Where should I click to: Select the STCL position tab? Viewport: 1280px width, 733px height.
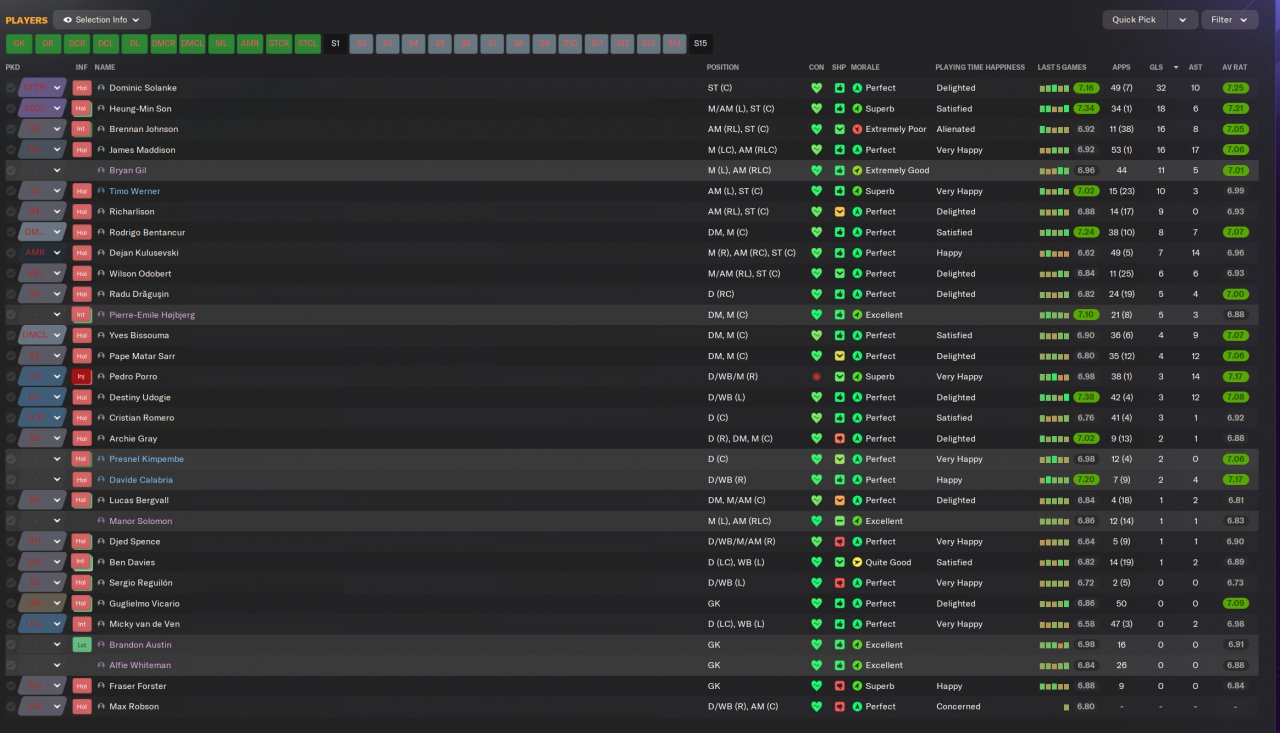[x=308, y=43]
